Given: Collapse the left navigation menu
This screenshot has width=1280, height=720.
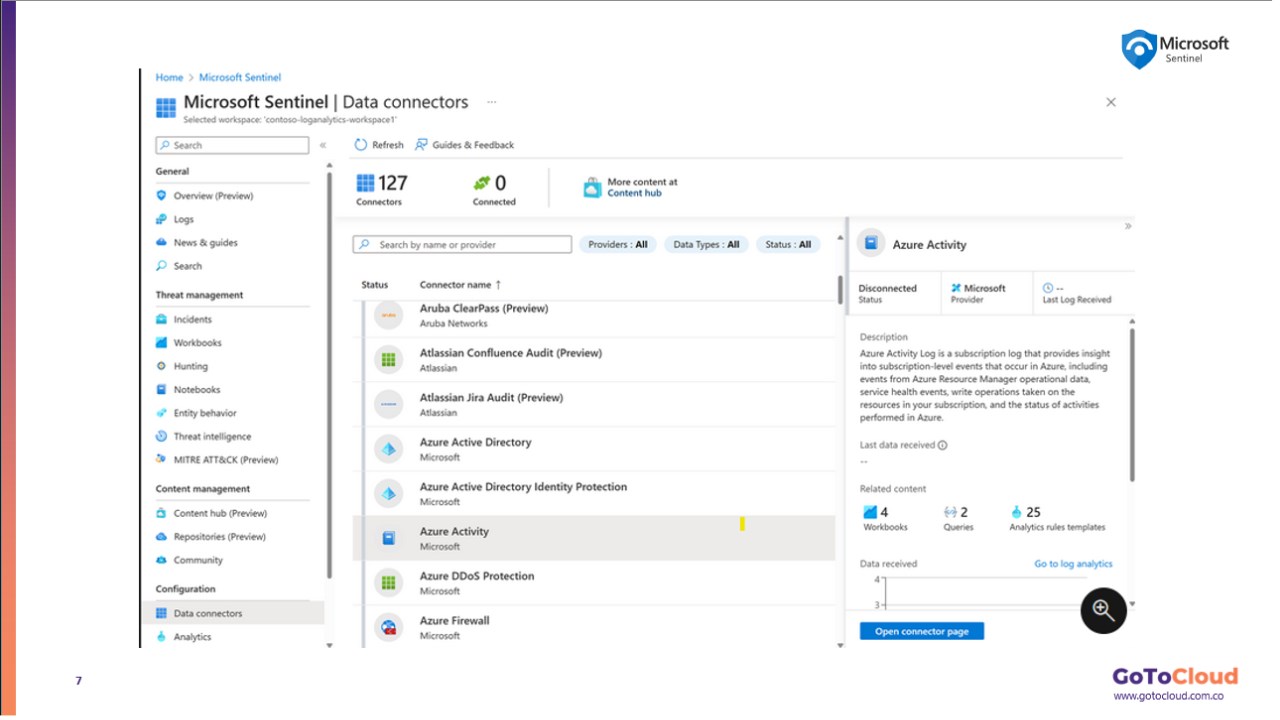Looking at the screenshot, I should [x=323, y=145].
